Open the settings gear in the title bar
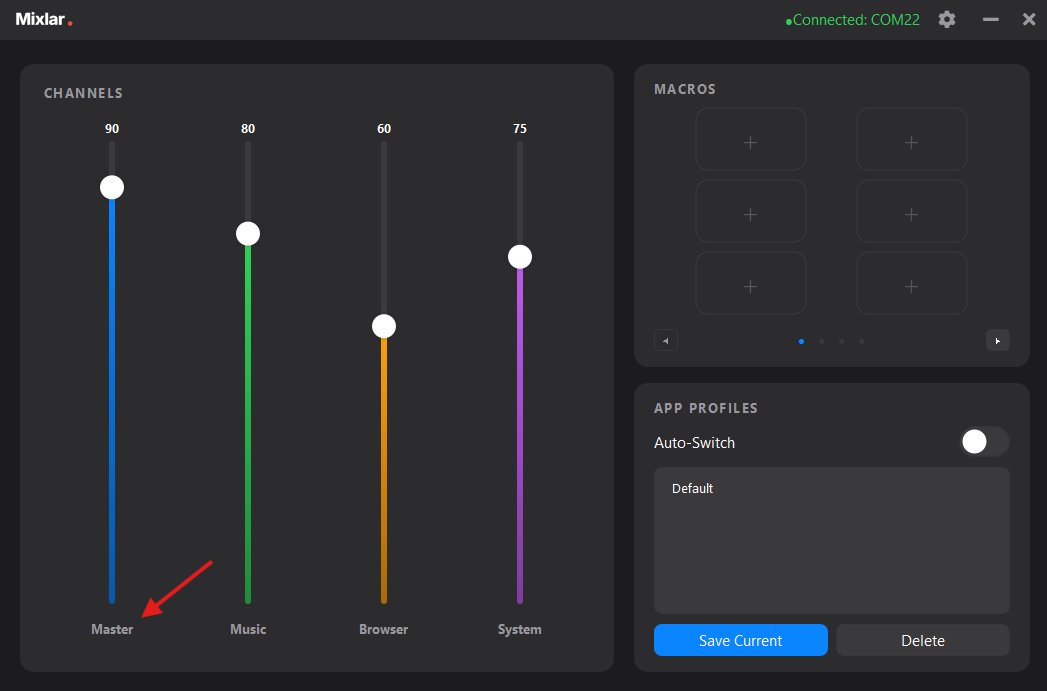Image resolution: width=1047 pixels, height=691 pixels. 946,19
